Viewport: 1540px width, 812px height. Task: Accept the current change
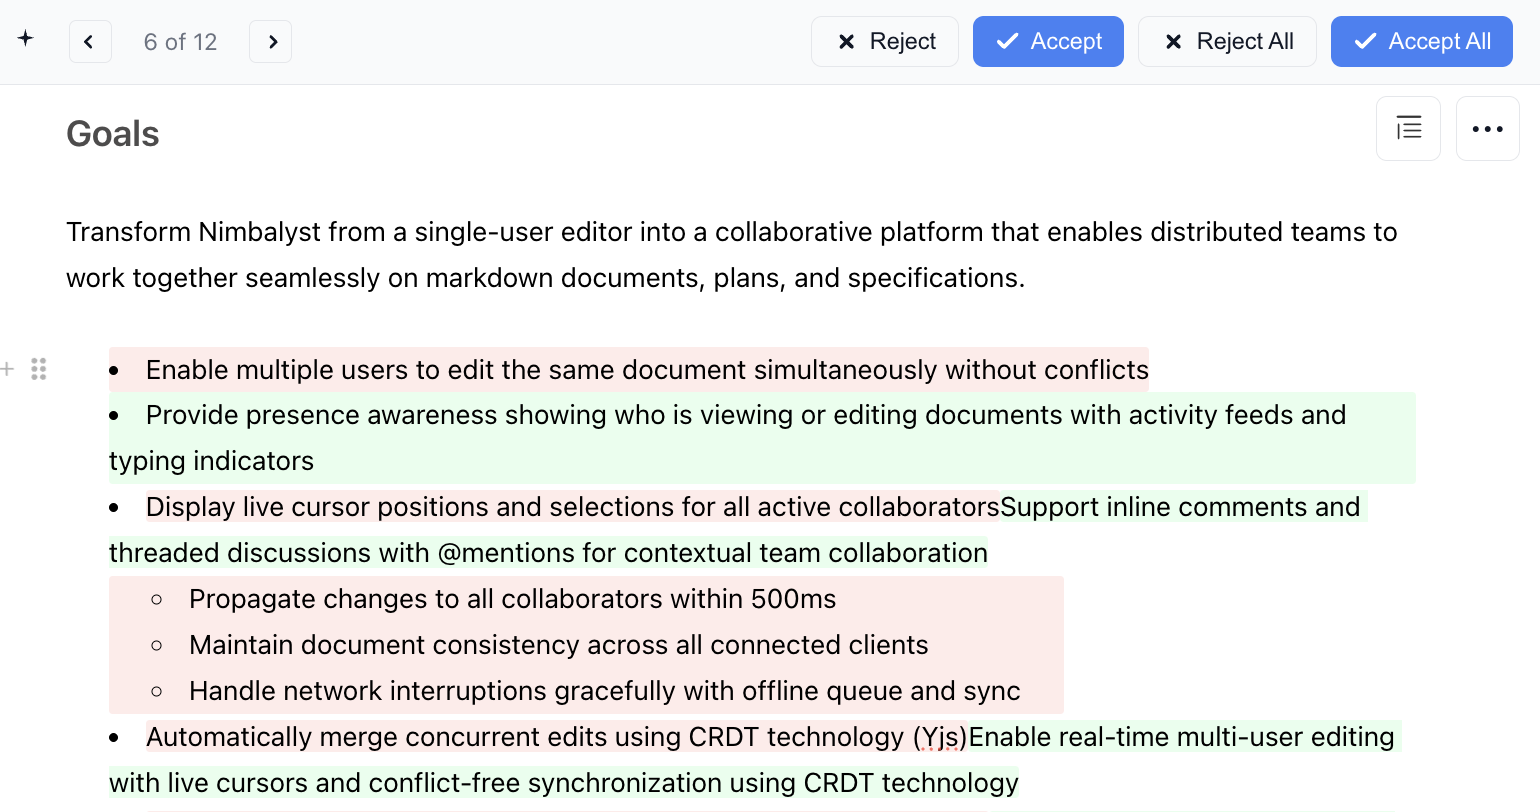[x=1048, y=42]
